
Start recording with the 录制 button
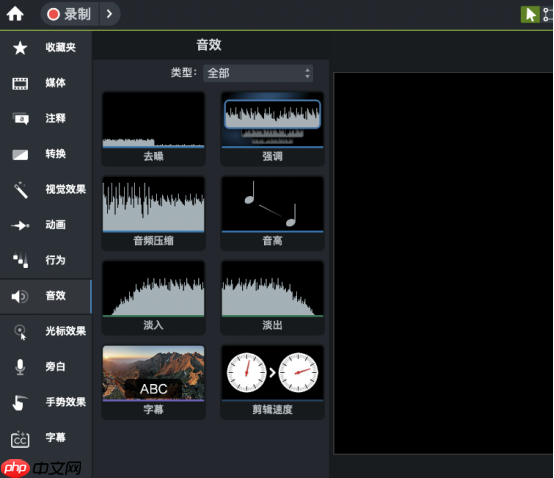[70, 14]
